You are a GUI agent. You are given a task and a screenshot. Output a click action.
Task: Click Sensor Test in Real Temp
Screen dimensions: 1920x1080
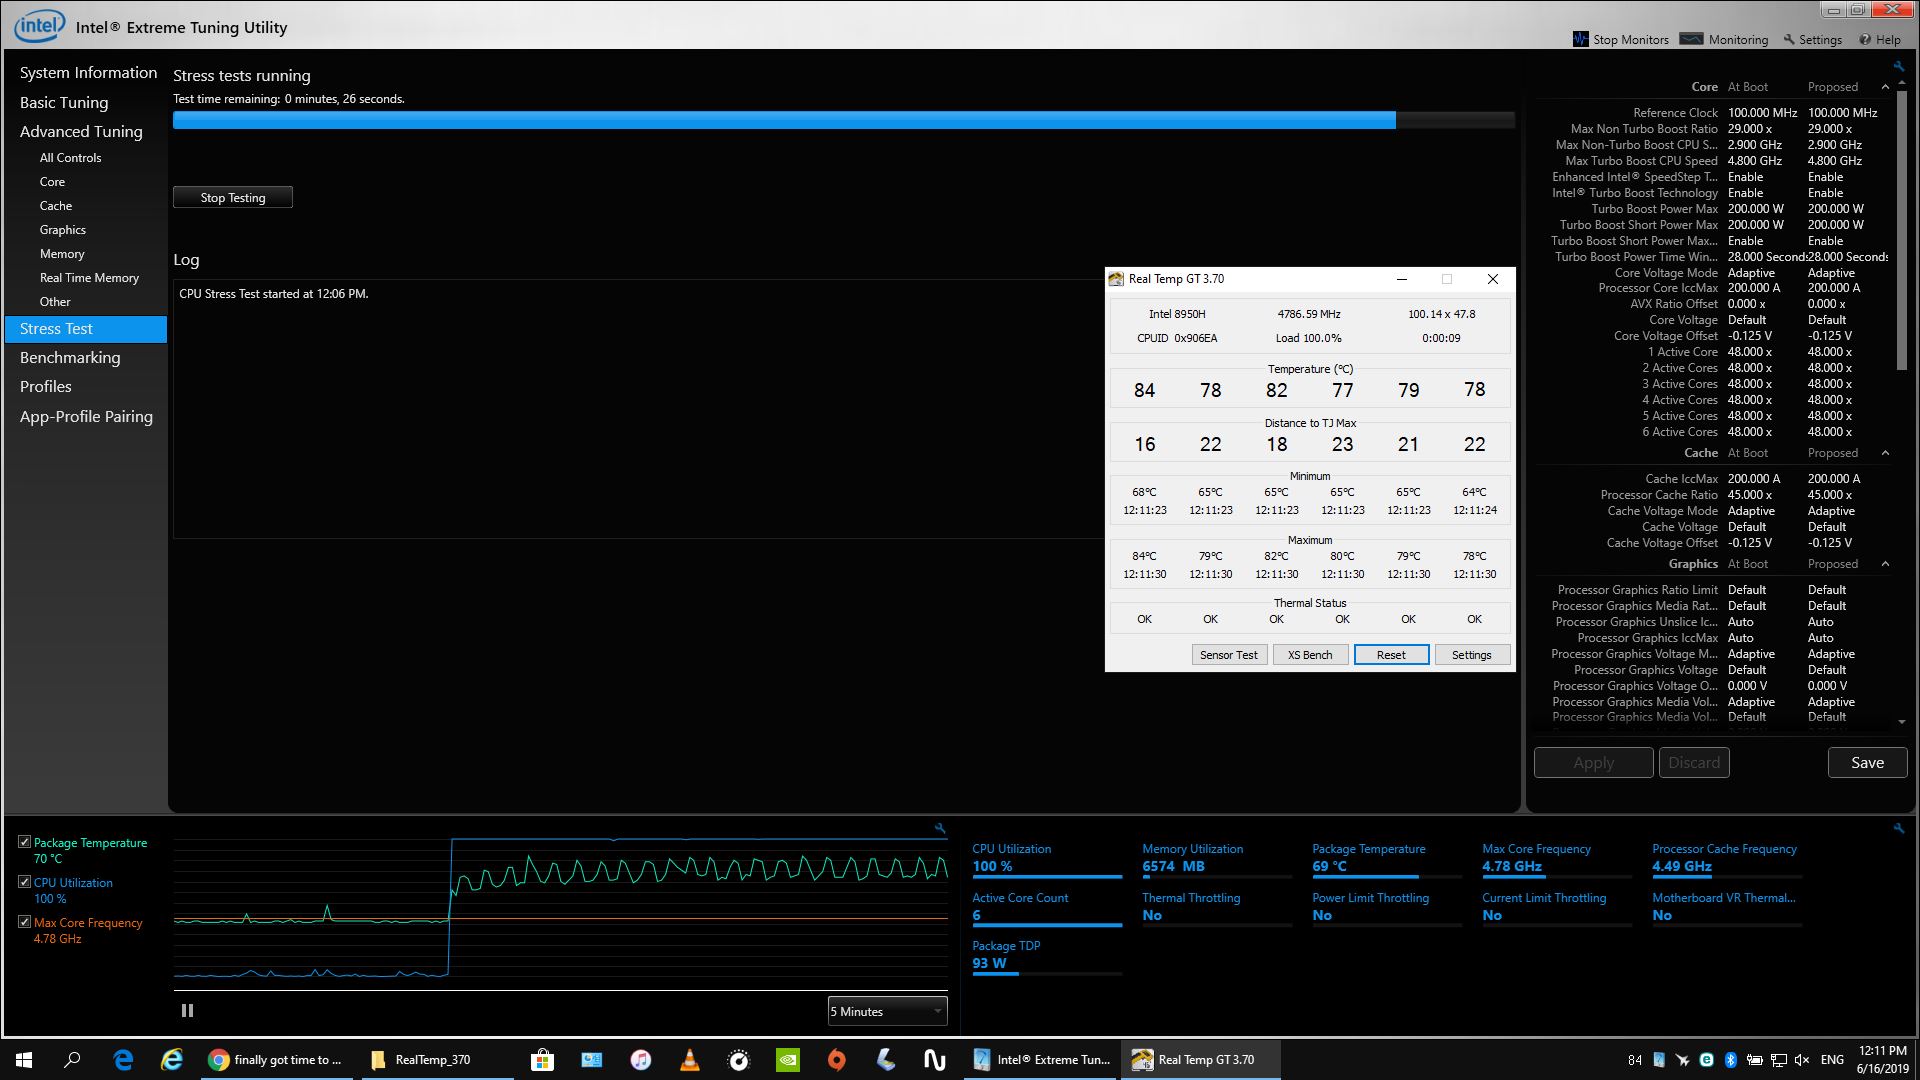pos(1229,655)
